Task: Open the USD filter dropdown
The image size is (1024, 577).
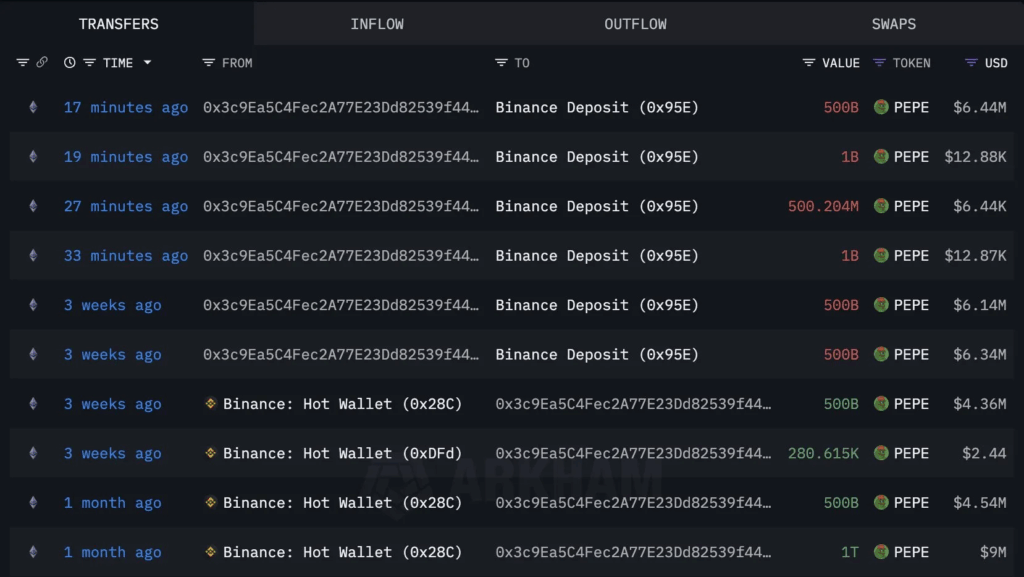Action: pos(971,62)
